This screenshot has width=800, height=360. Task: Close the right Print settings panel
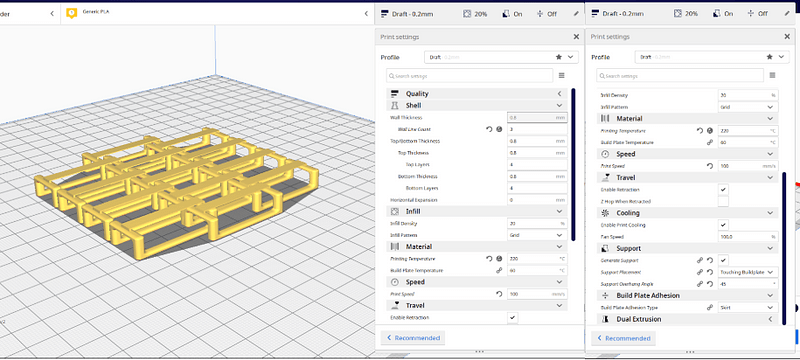[787, 37]
